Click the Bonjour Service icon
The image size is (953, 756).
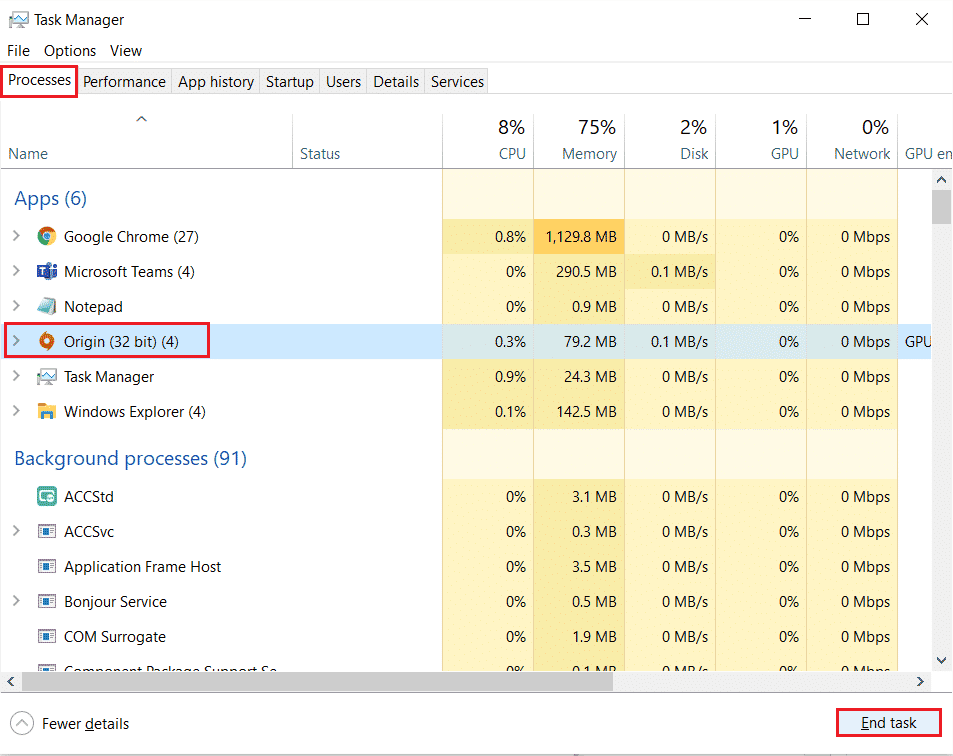point(46,602)
